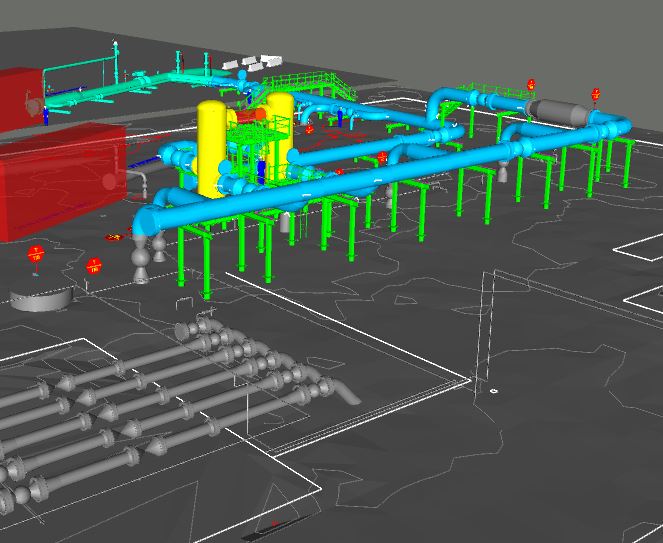The height and width of the screenshot is (543, 663).
Task: Click the red tag on a stem near the round tank
Action: tap(36, 255)
